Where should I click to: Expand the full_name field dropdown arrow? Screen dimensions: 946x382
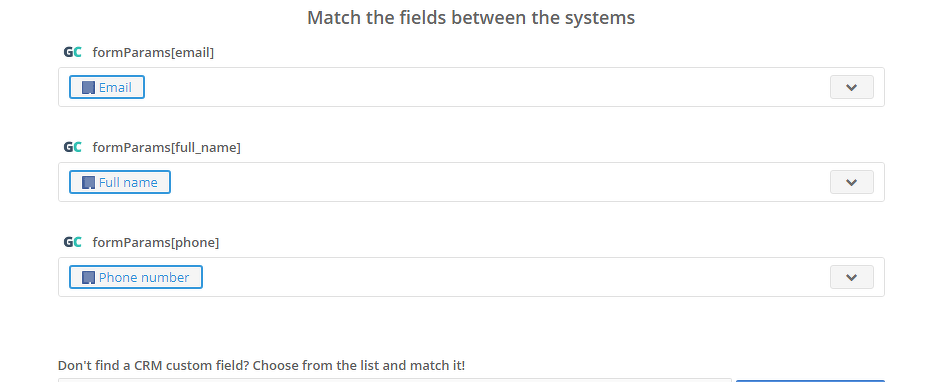point(851,182)
